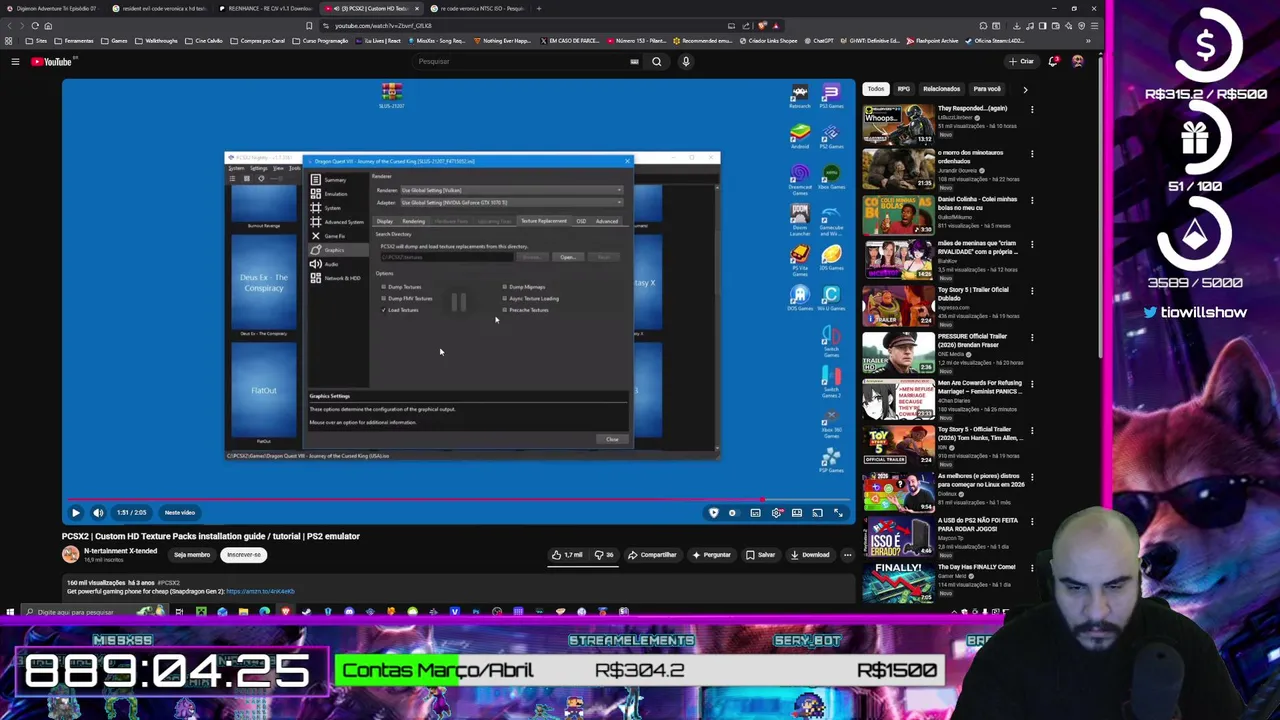Click the Brave Shields icon in the address bar
The image size is (1280, 720).
click(x=763, y=26)
